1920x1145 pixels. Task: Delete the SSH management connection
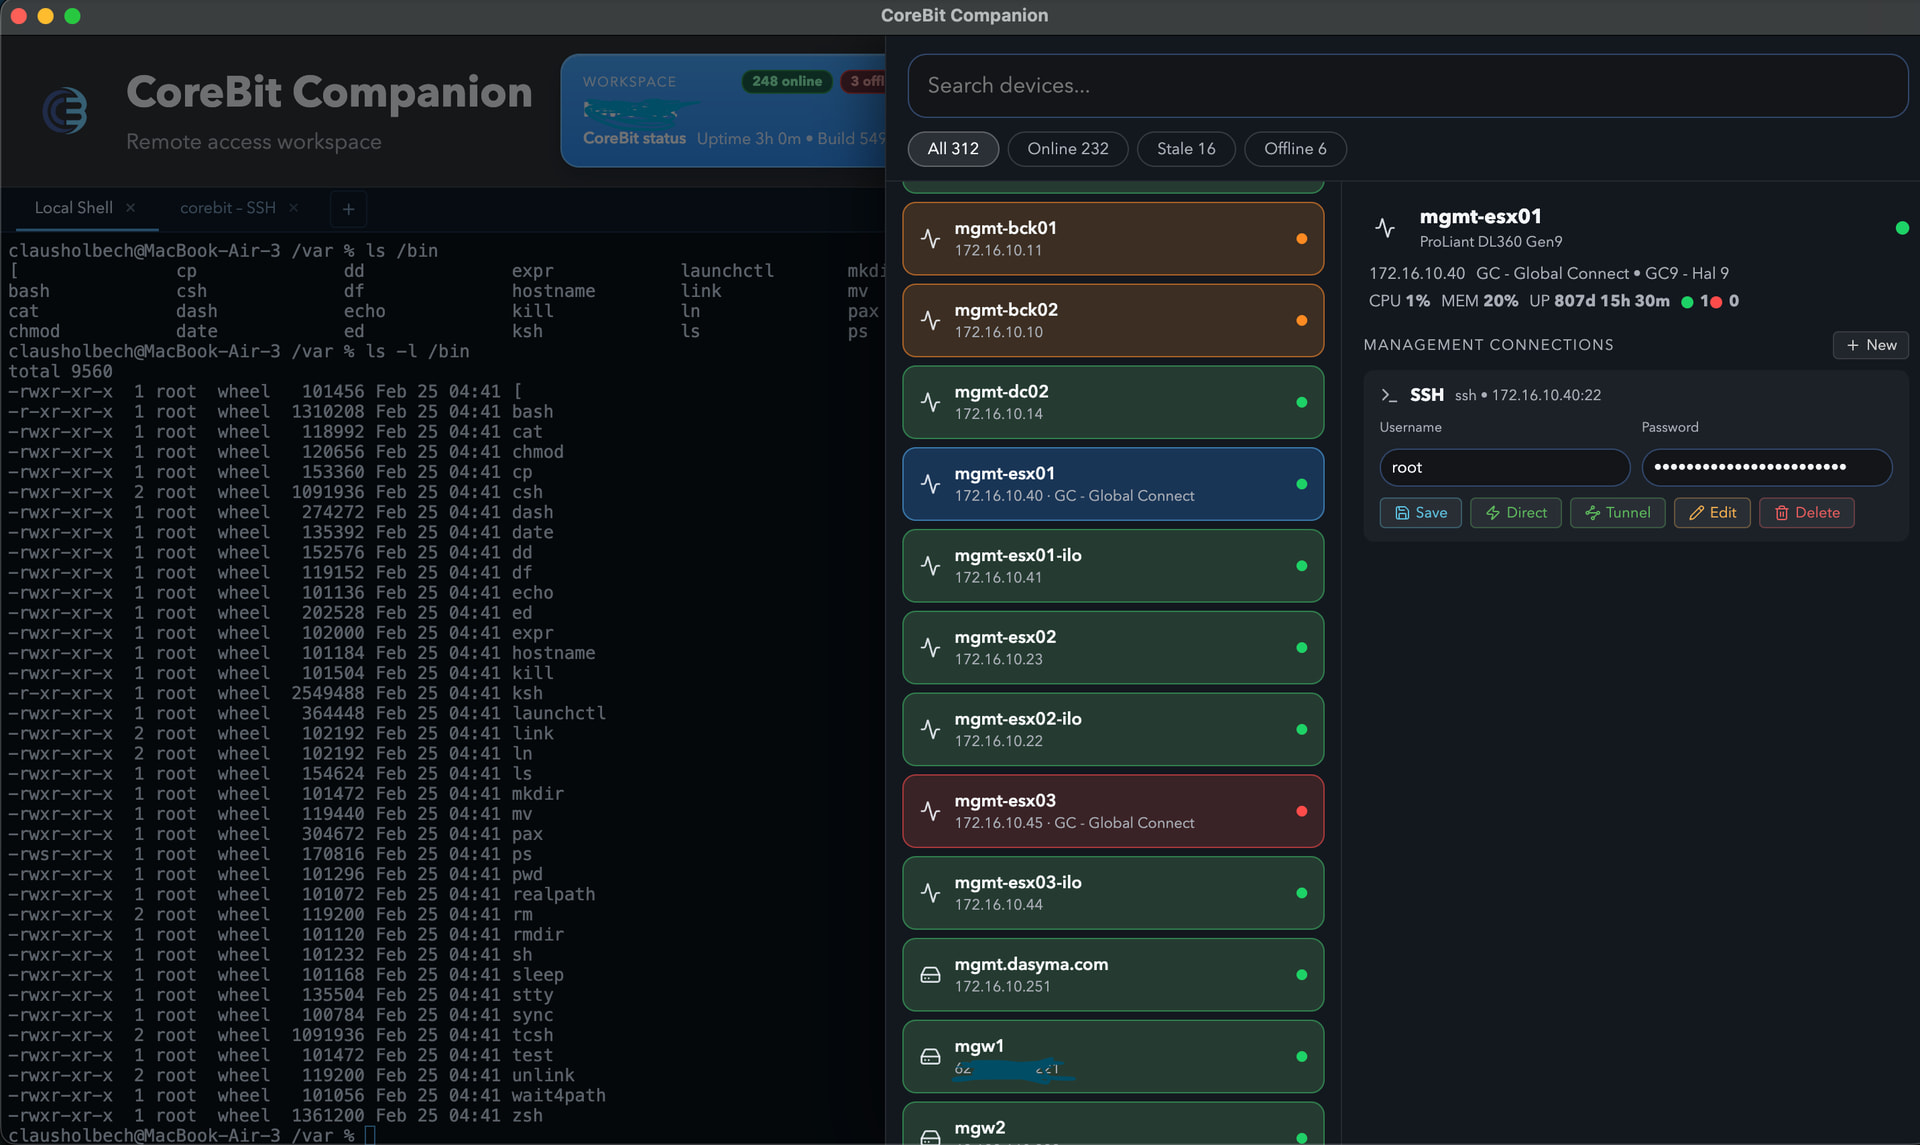point(1807,513)
